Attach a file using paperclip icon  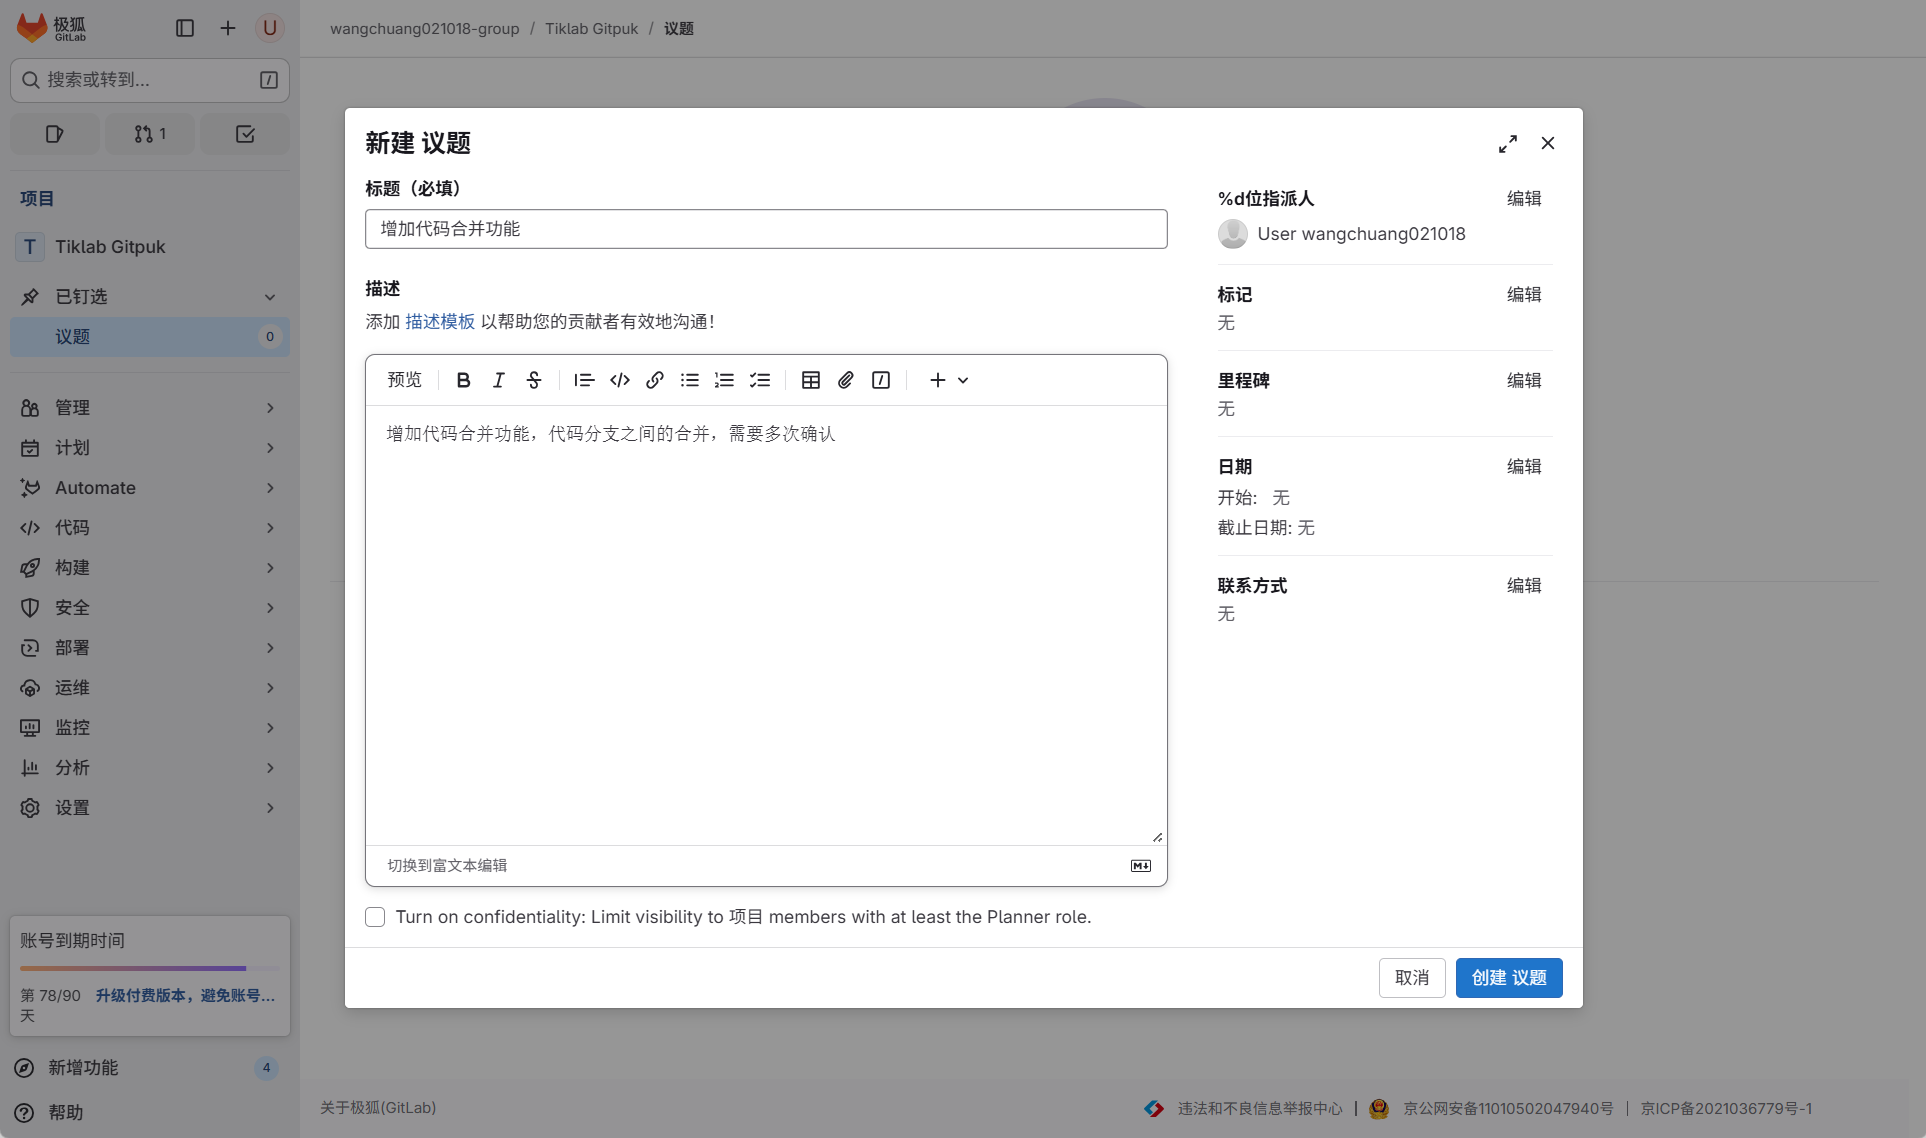tap(845, 380)
